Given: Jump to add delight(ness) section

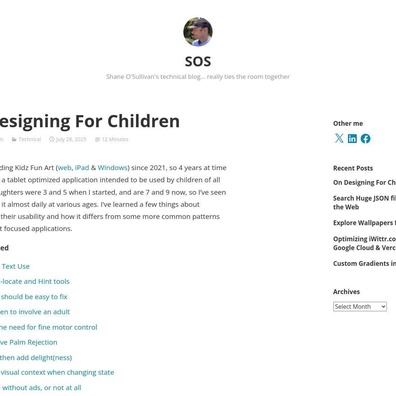Looking at the screenshot, I should tap(36, 357).
